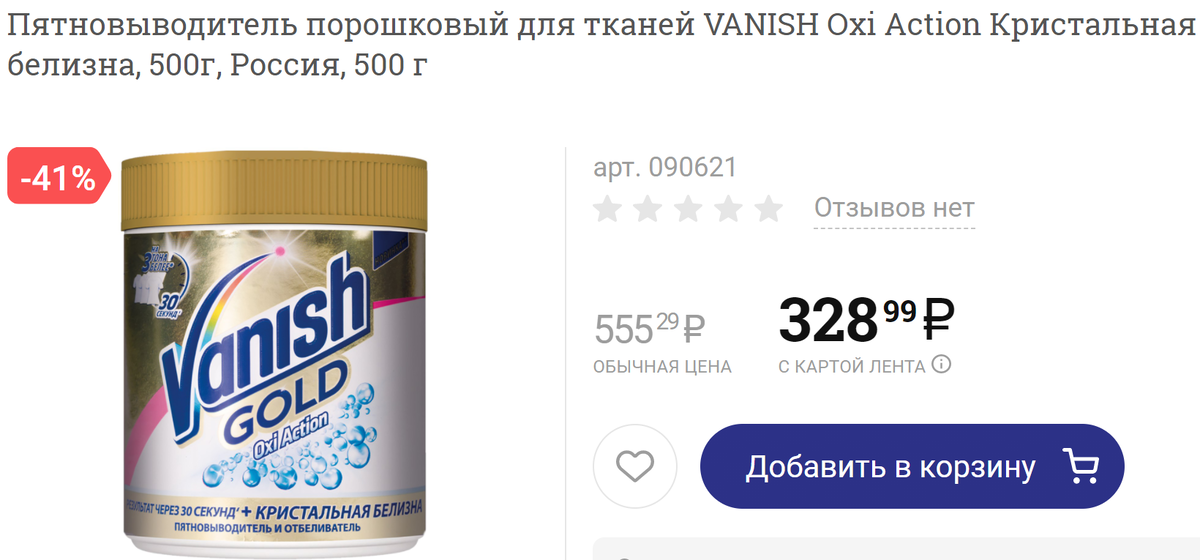1200x560 pixels.
Task: Click the article number арт. 090621
Action: (x=665, y=167)
